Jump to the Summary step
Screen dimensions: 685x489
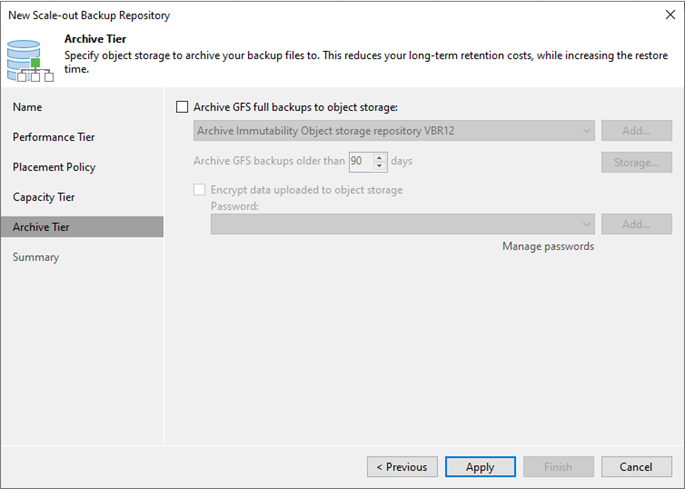[36, 257]
